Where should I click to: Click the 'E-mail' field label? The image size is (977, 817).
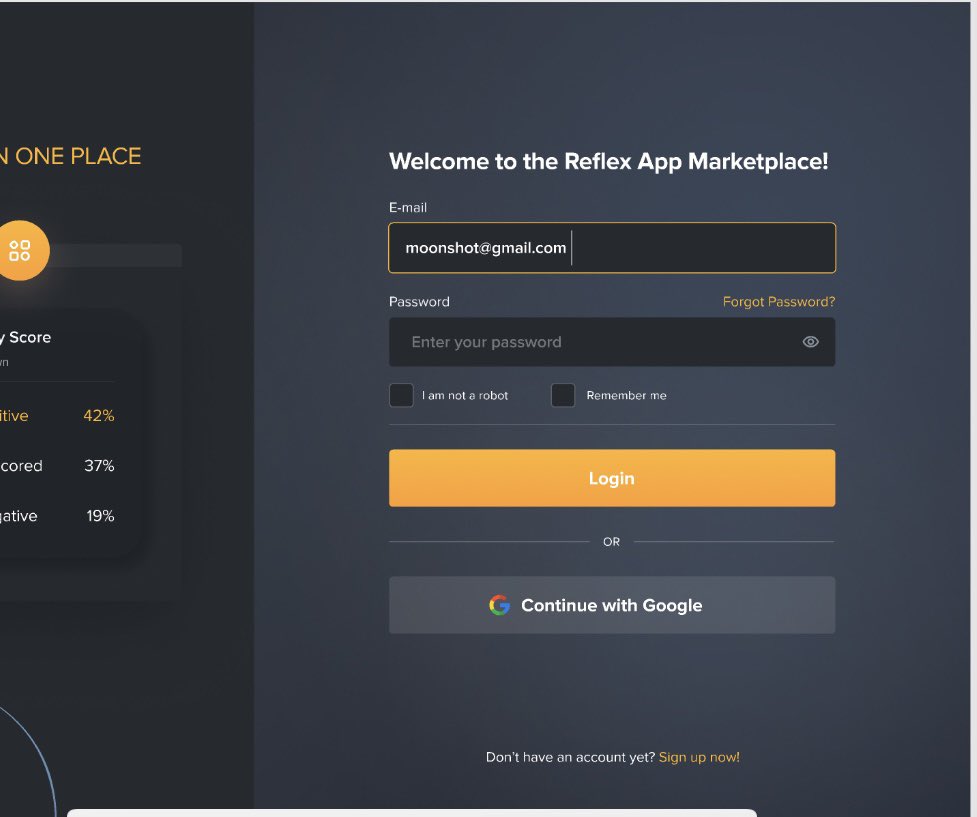pos(408,208)
